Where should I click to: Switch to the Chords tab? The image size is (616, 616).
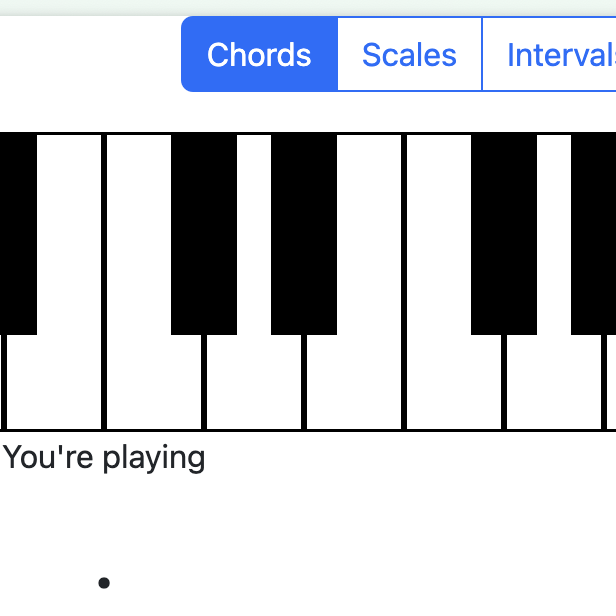[259, 55]
